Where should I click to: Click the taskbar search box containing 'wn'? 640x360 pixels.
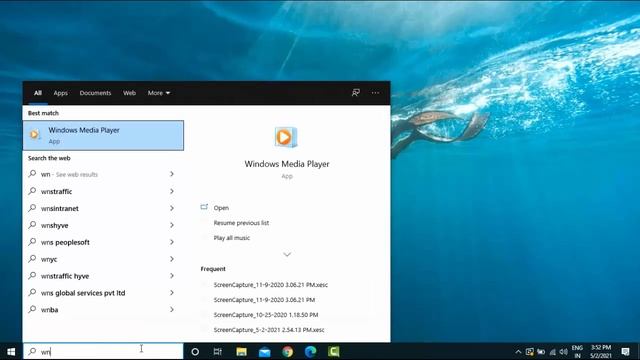103,351
